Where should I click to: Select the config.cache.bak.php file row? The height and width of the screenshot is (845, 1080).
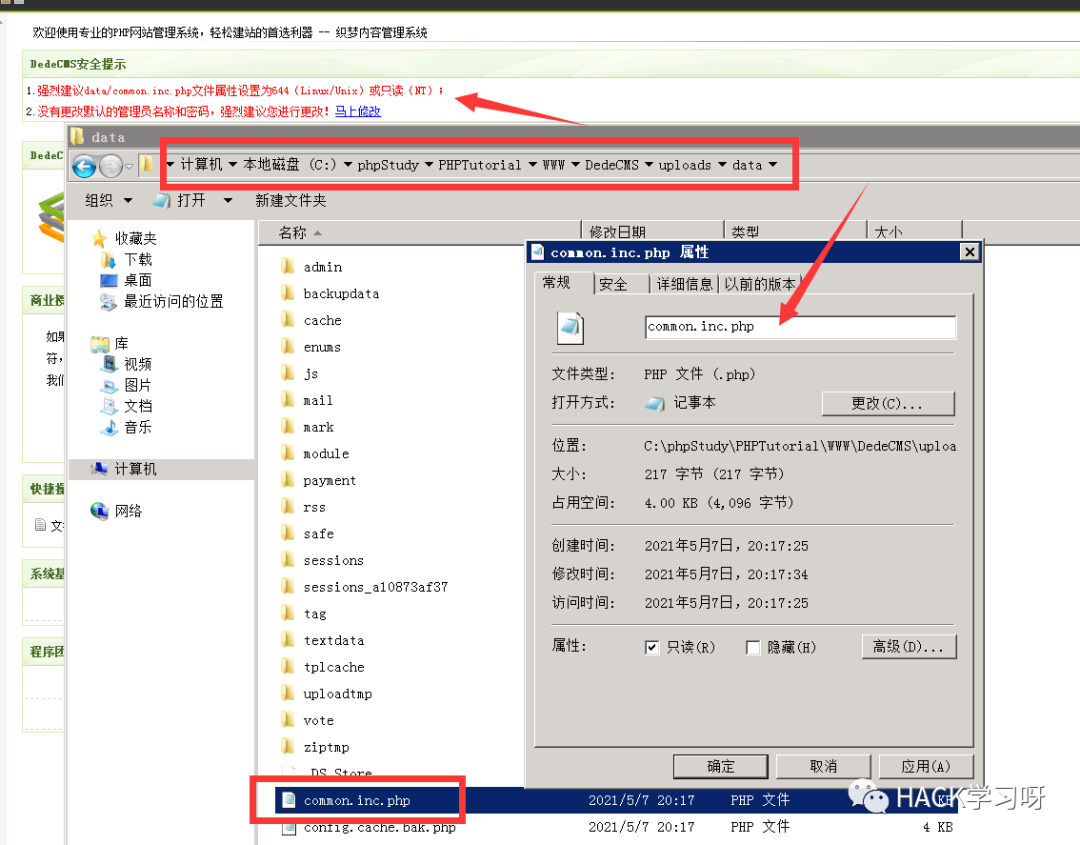tap(616, 827)
